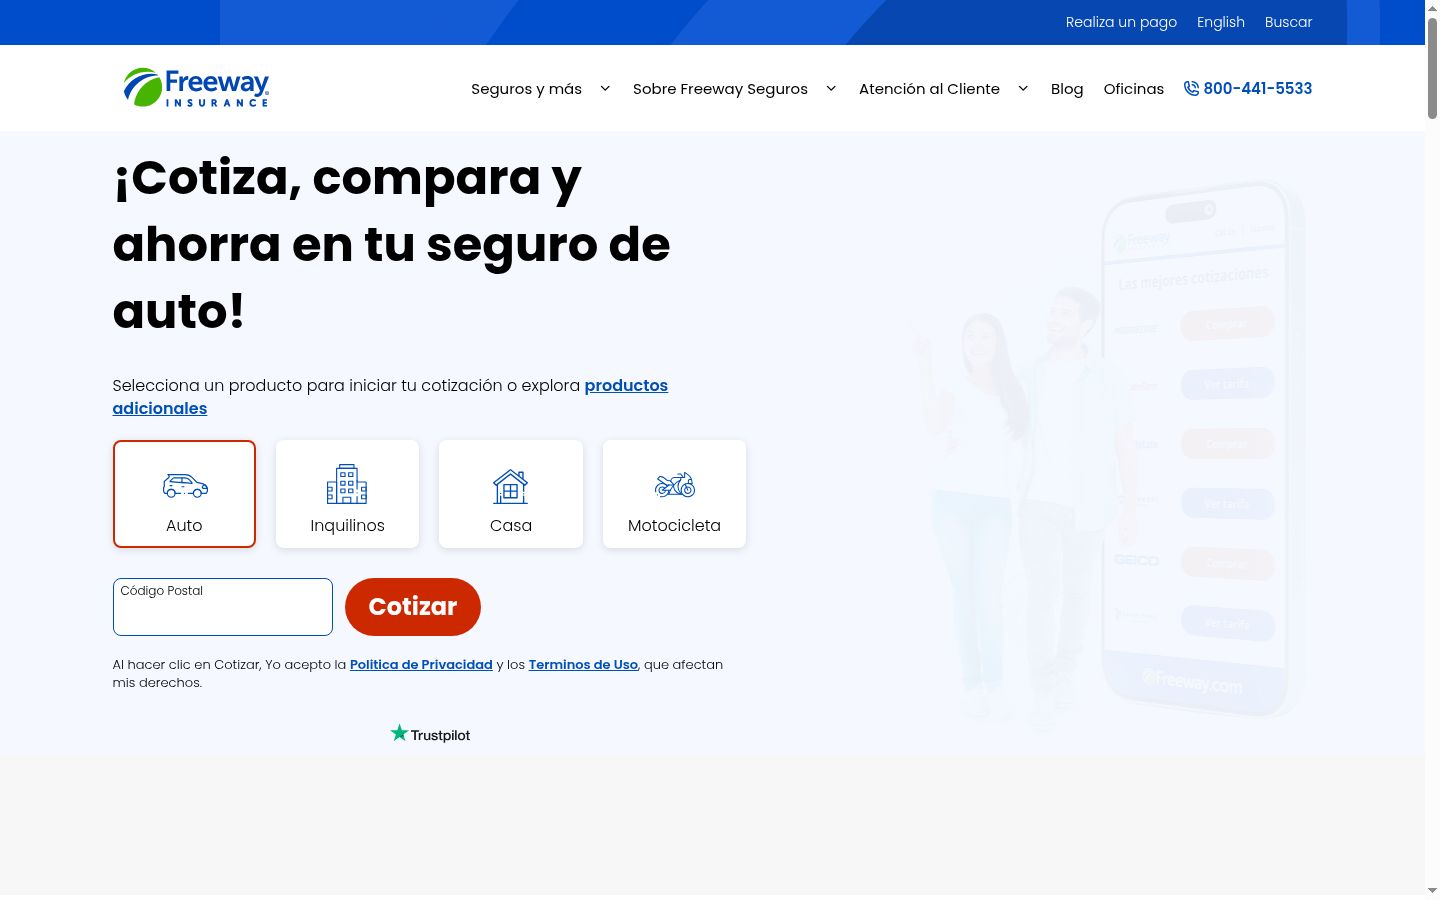1440x900 pixels.
Task: Call the number 800-441-5533
Action: point(1258,88)
